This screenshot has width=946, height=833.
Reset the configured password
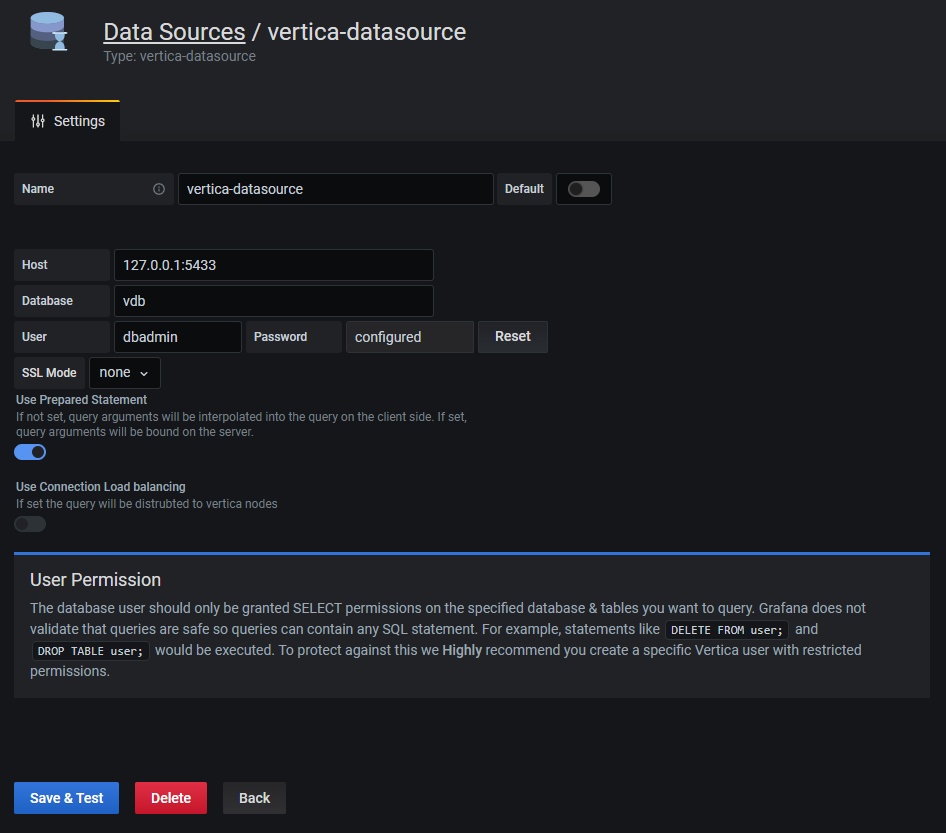pyautogui.click(x=513, y=337)
